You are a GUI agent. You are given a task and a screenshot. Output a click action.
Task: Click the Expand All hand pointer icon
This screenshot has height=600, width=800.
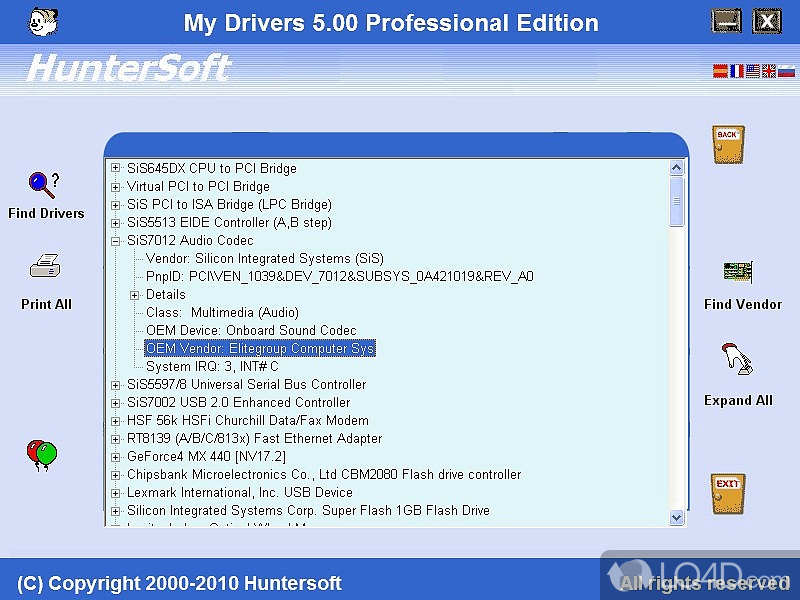(737, 359)
